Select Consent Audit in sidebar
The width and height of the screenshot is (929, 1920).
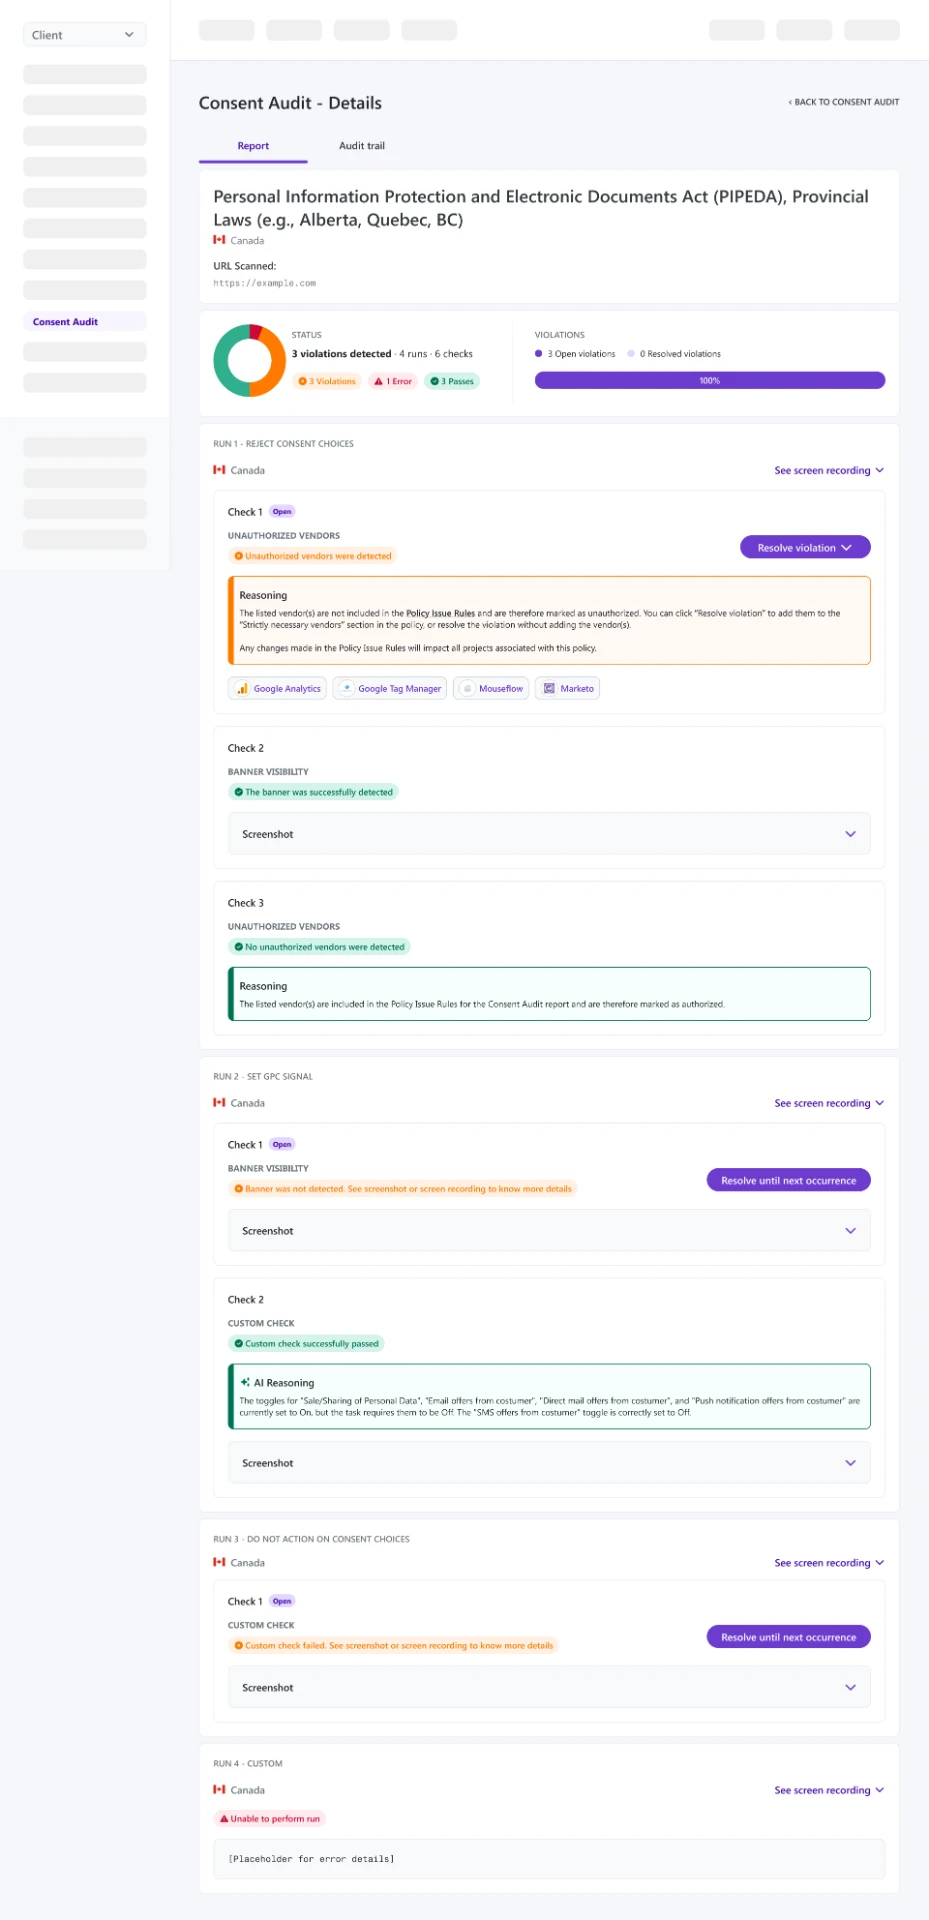click(84, 322)
